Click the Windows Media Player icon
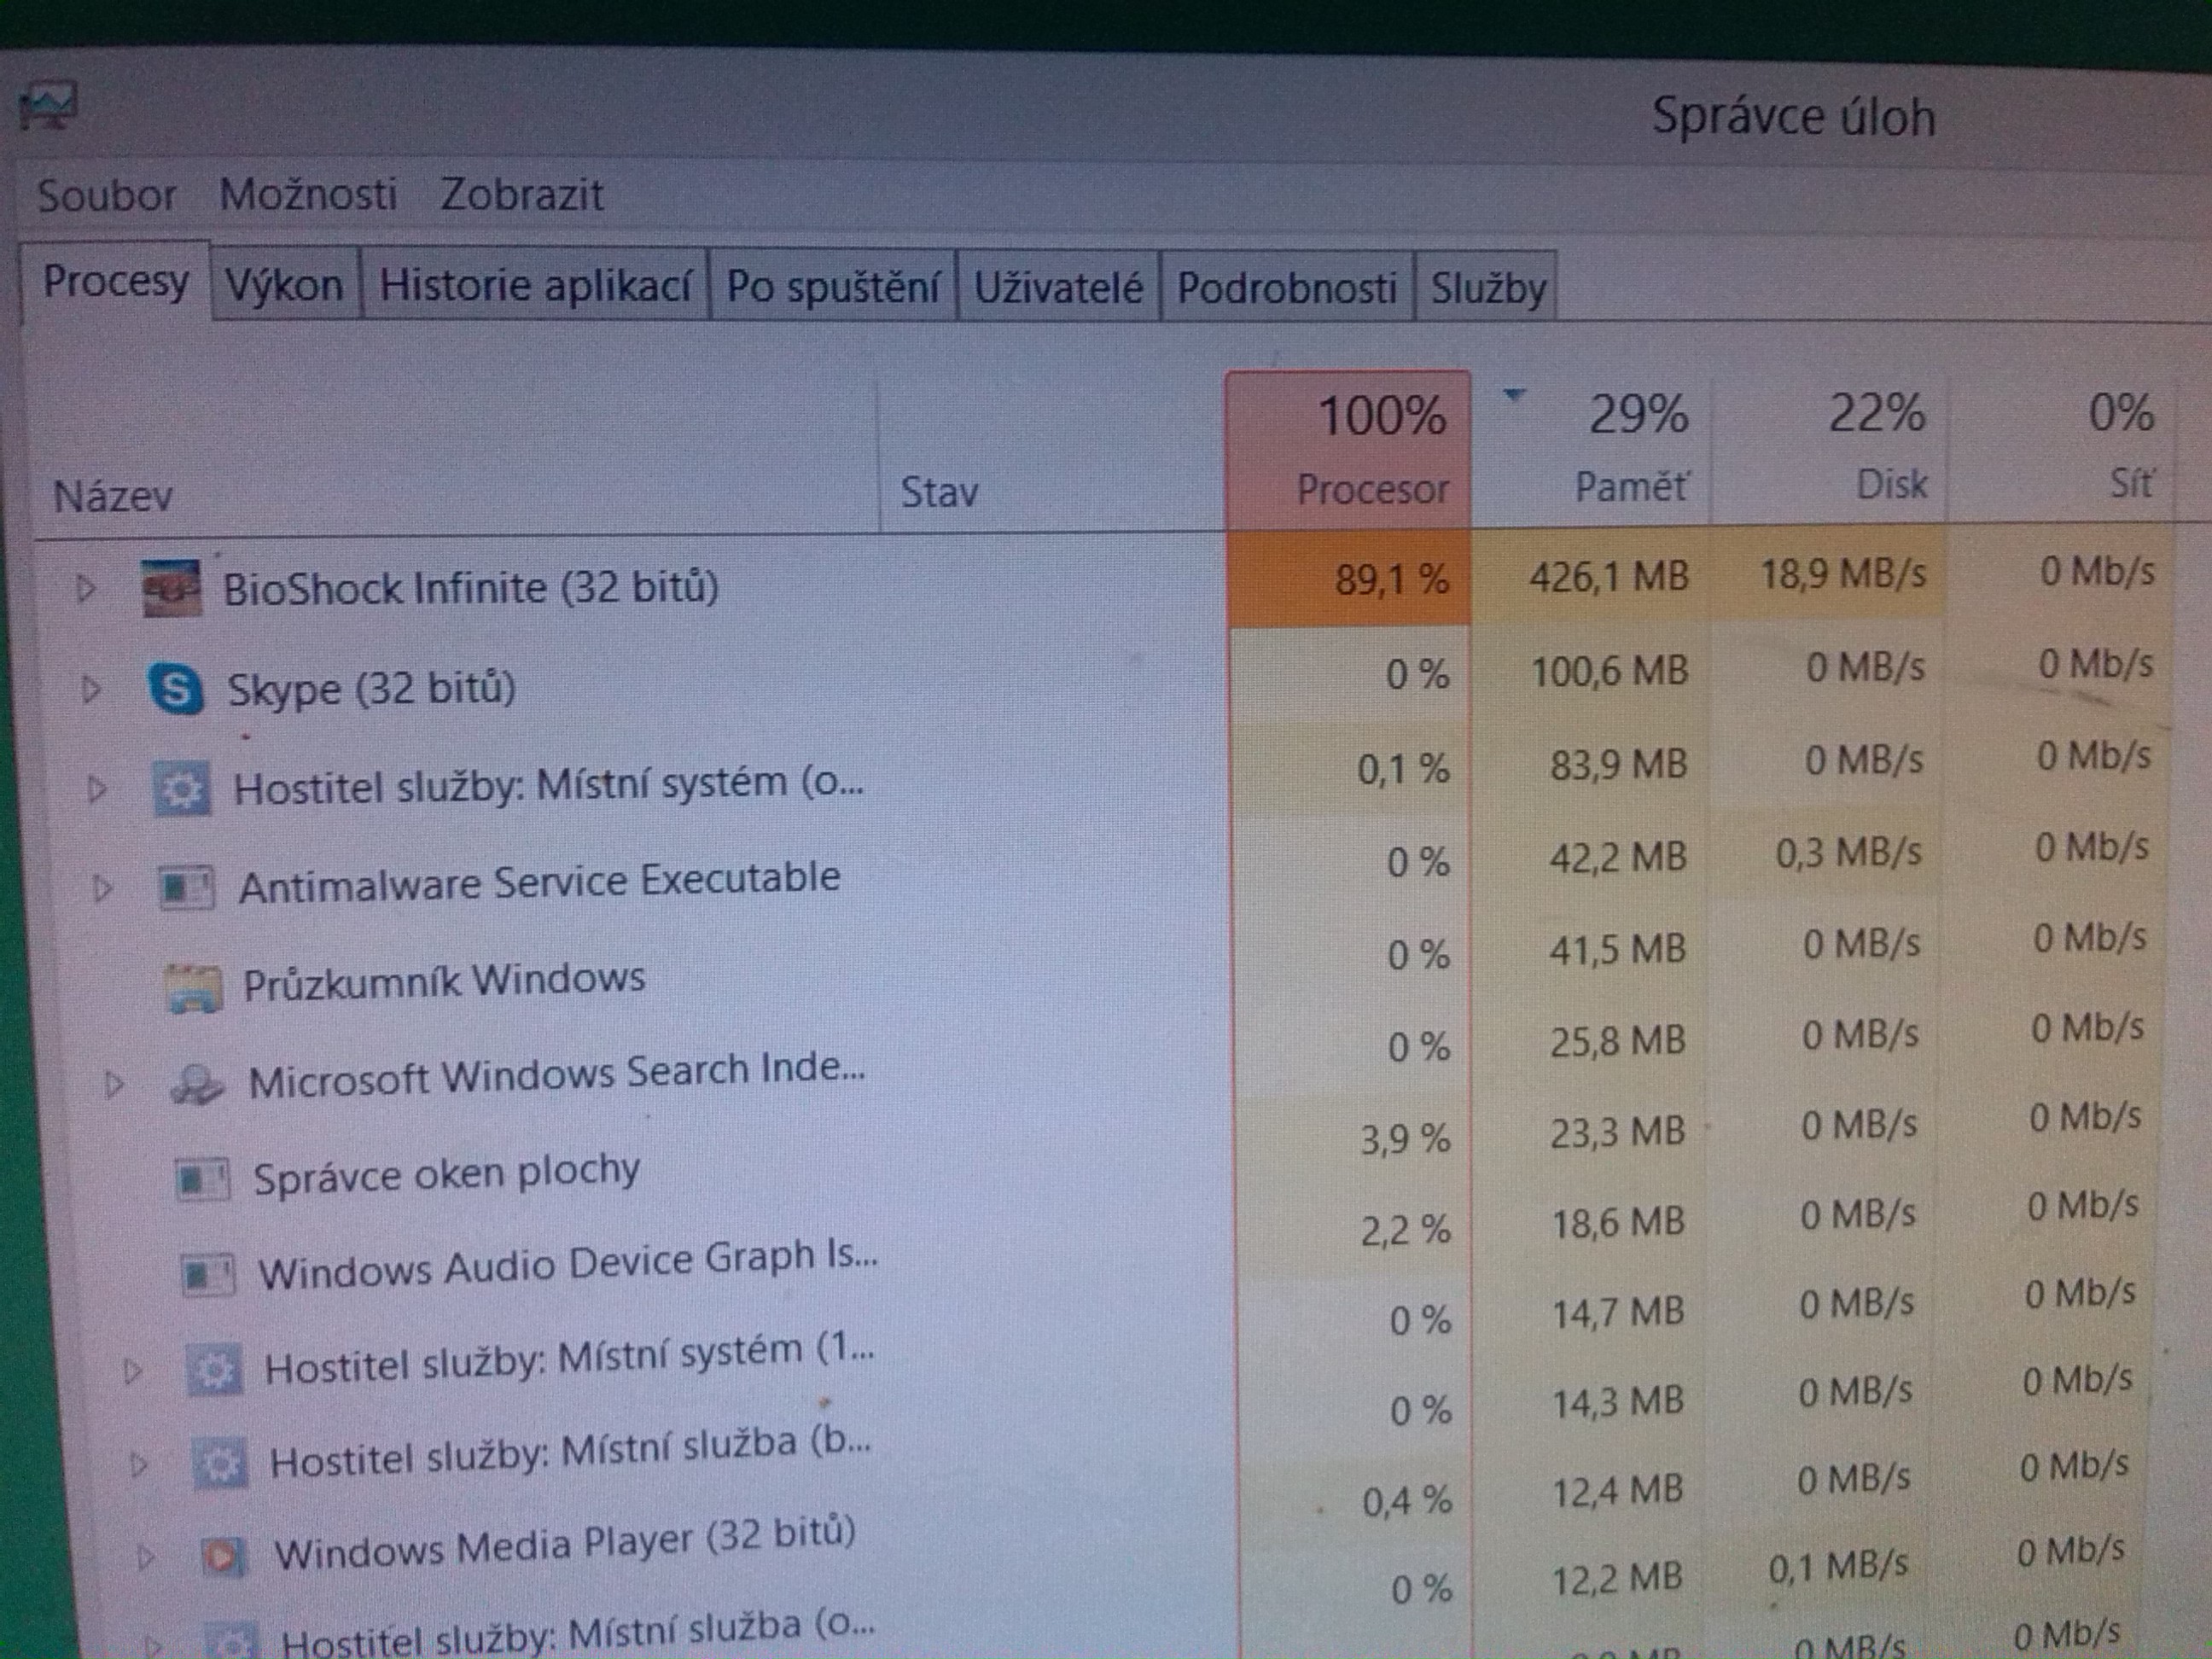Image resolution: width=2212 pixels, height=1659 pixels. (x=222, y=1556)
